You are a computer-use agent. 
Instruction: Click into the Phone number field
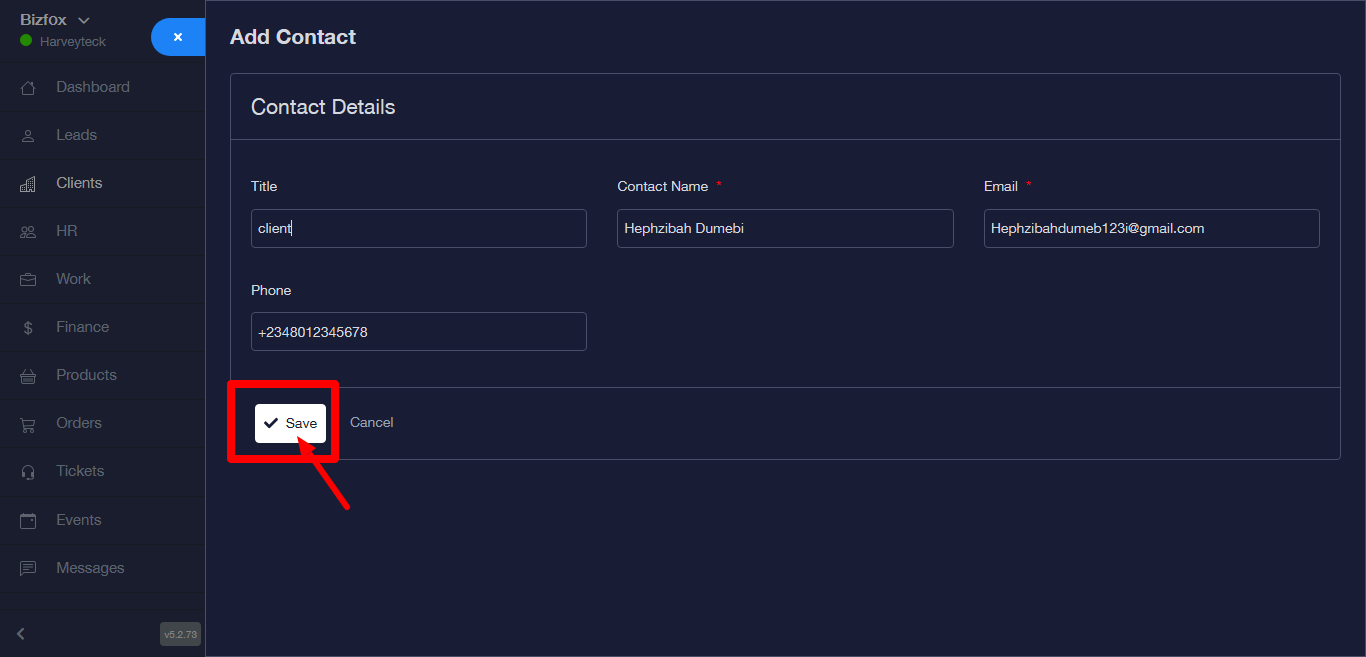tap(418, 332)
